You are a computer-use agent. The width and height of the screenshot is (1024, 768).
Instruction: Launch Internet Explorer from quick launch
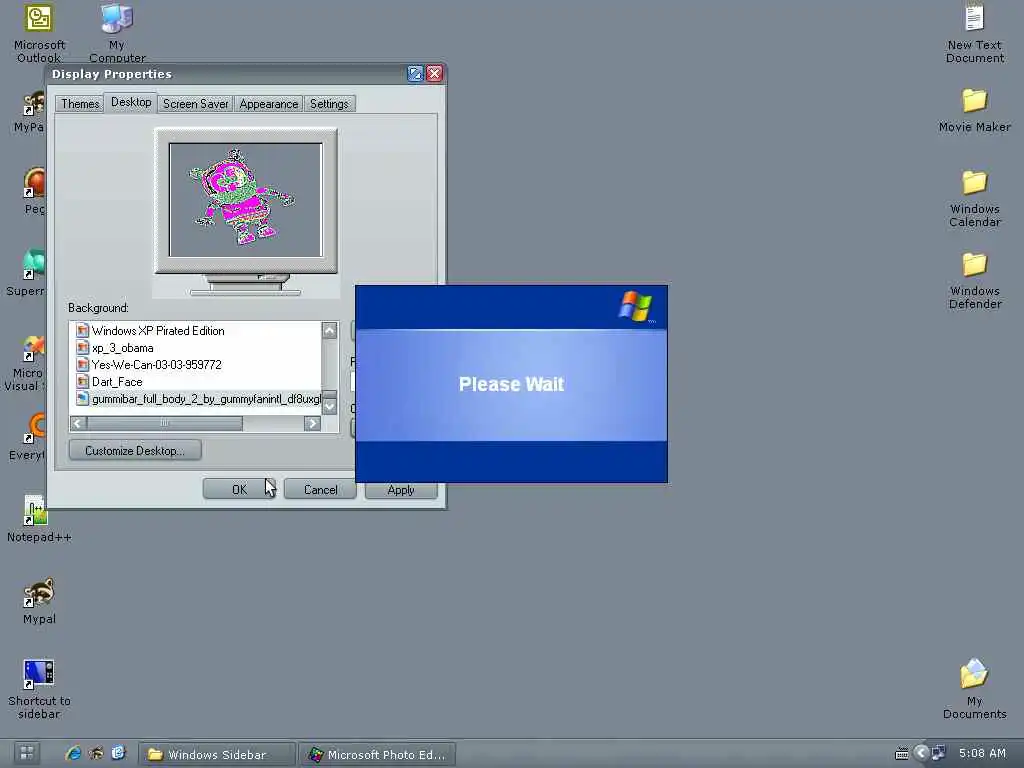coord(73,754)
